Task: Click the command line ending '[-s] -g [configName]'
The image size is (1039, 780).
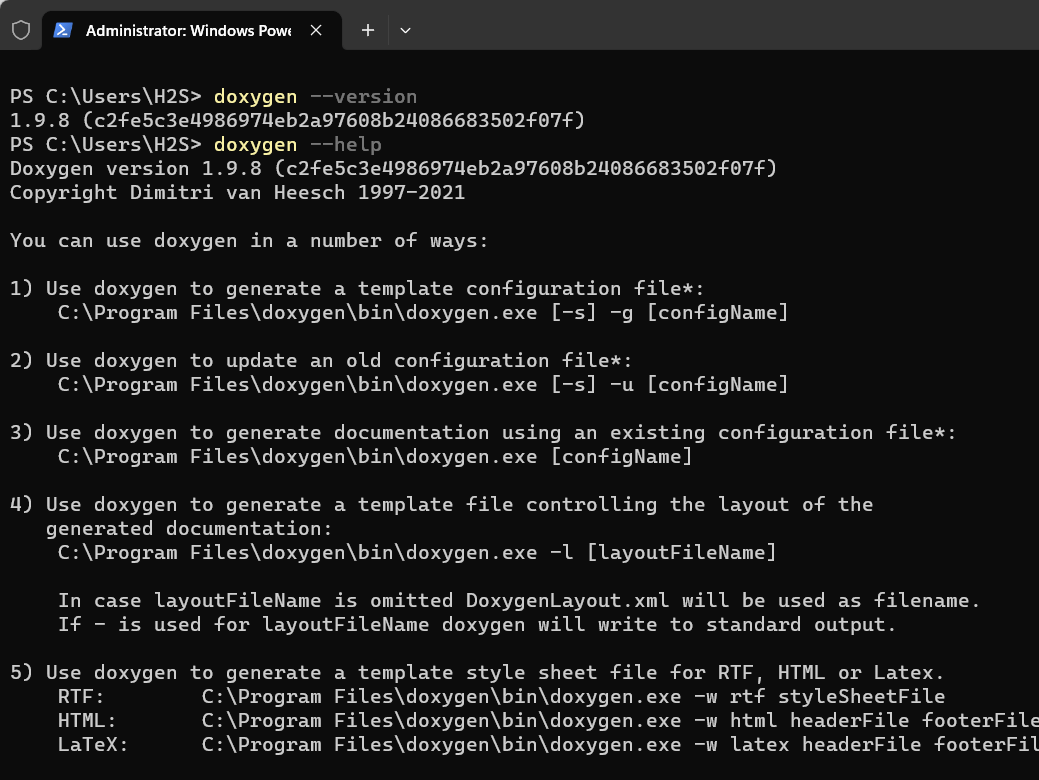Action: [423, 313]
